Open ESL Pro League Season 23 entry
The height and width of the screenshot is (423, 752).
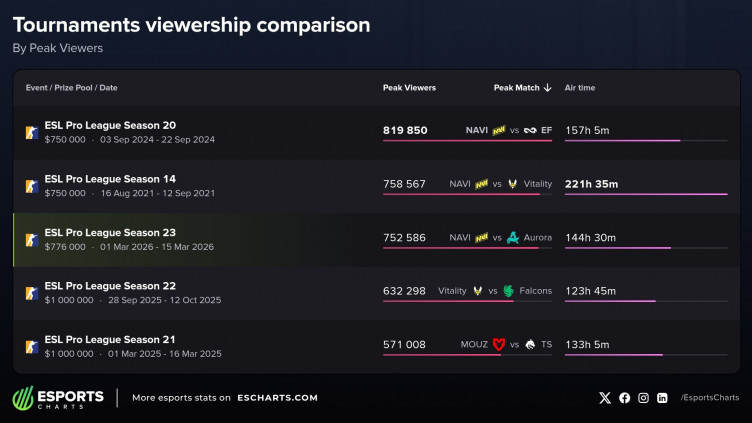point(110,232)
